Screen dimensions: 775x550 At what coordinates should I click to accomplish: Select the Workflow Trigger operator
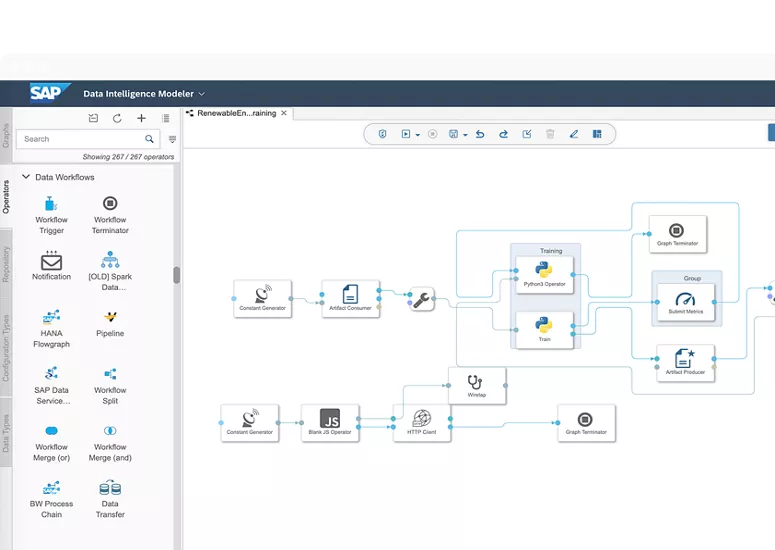(x=51, y=215)
